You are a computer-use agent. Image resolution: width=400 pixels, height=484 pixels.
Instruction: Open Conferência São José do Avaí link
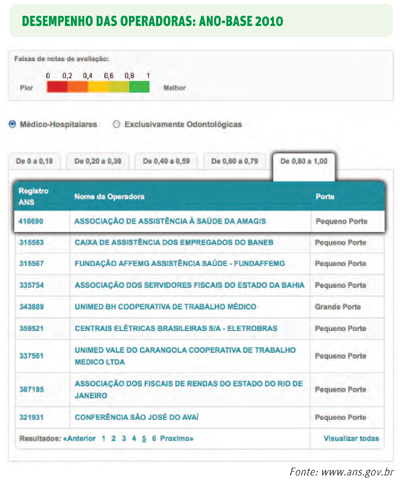point(137,417)
